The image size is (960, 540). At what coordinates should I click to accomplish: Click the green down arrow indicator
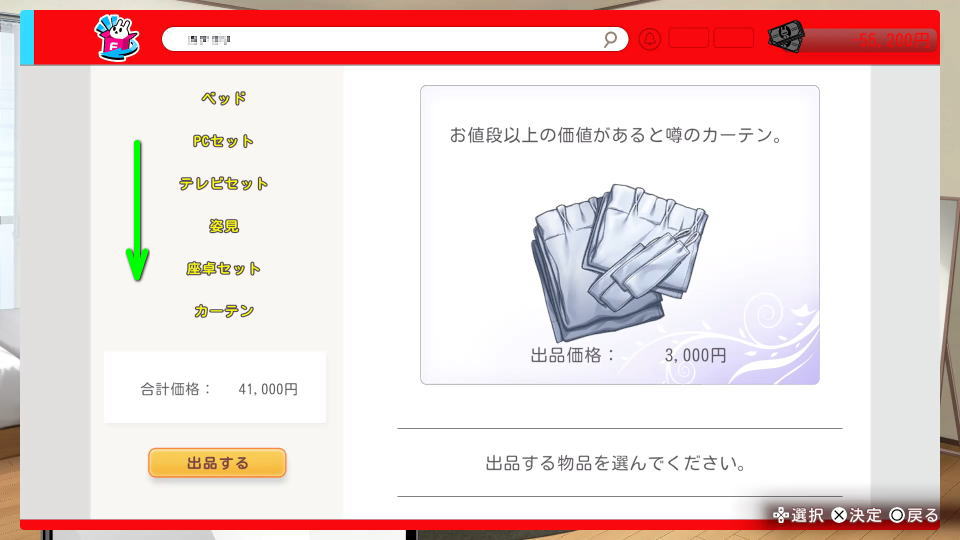(137, 211)
